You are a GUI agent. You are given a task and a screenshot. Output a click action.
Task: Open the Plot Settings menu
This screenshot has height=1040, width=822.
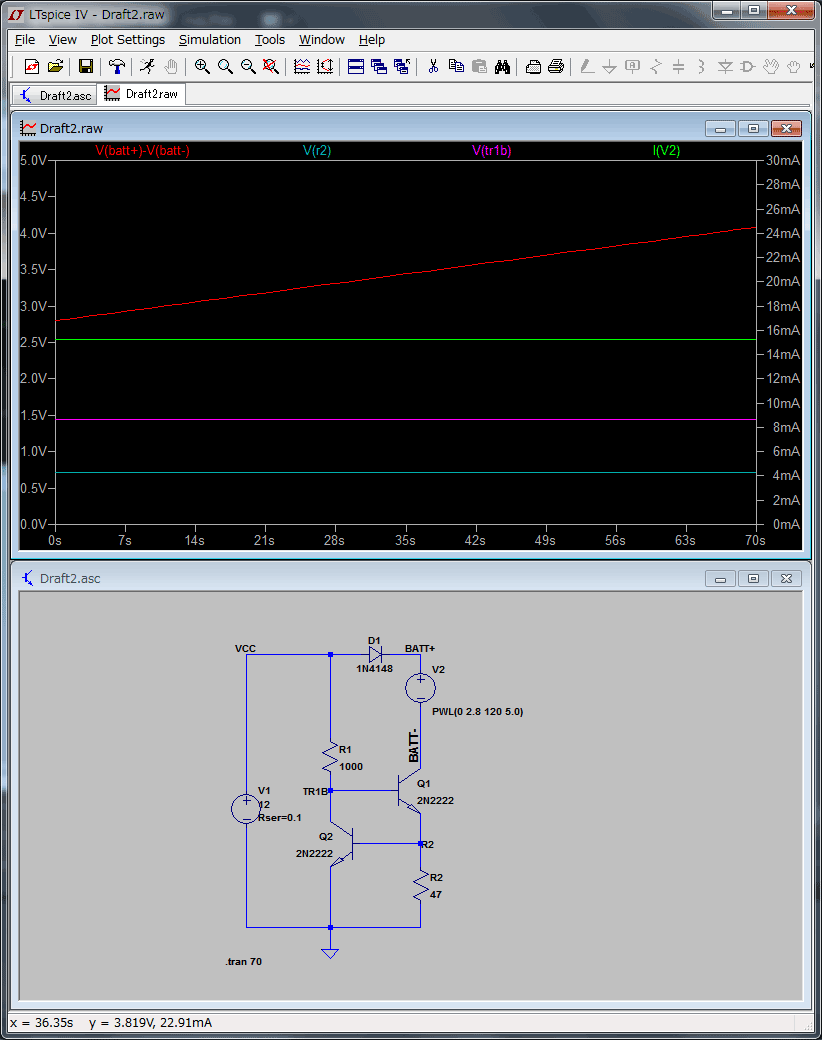pos(128,40)
